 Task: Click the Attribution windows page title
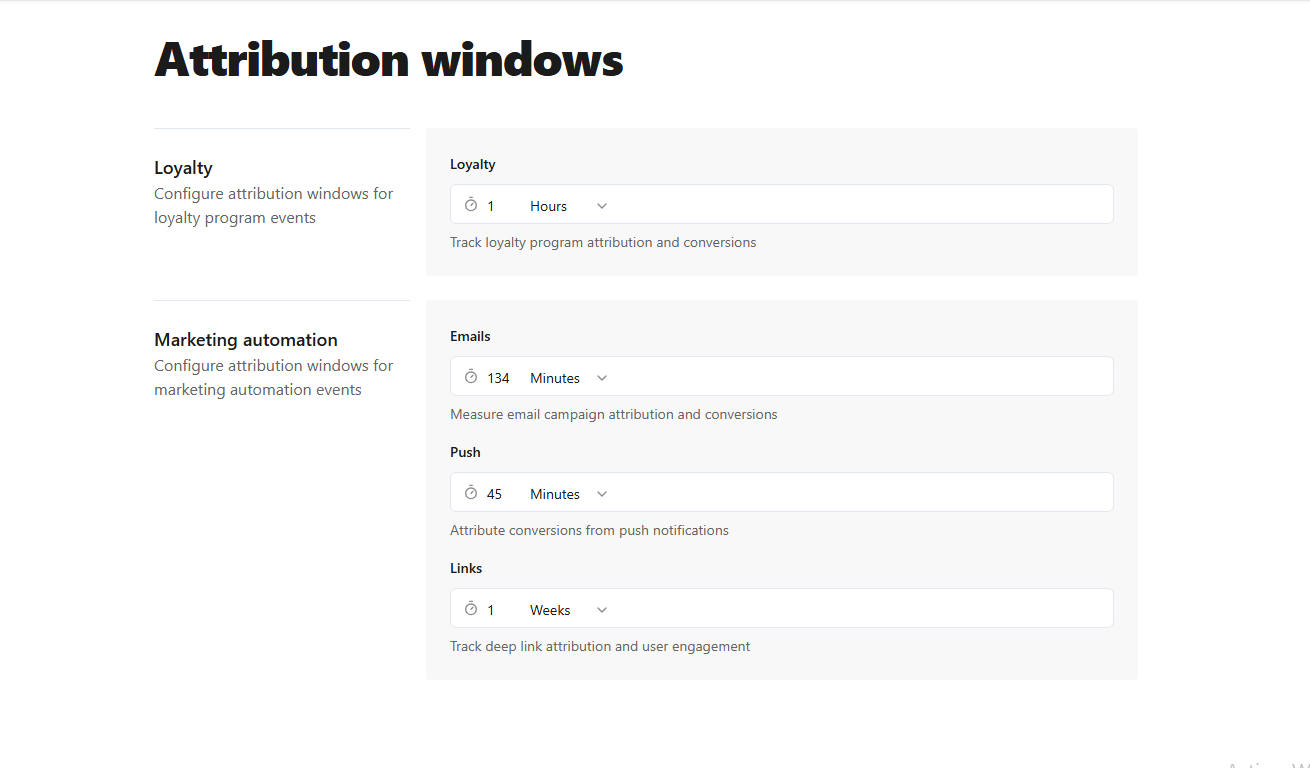coord(388,60)
